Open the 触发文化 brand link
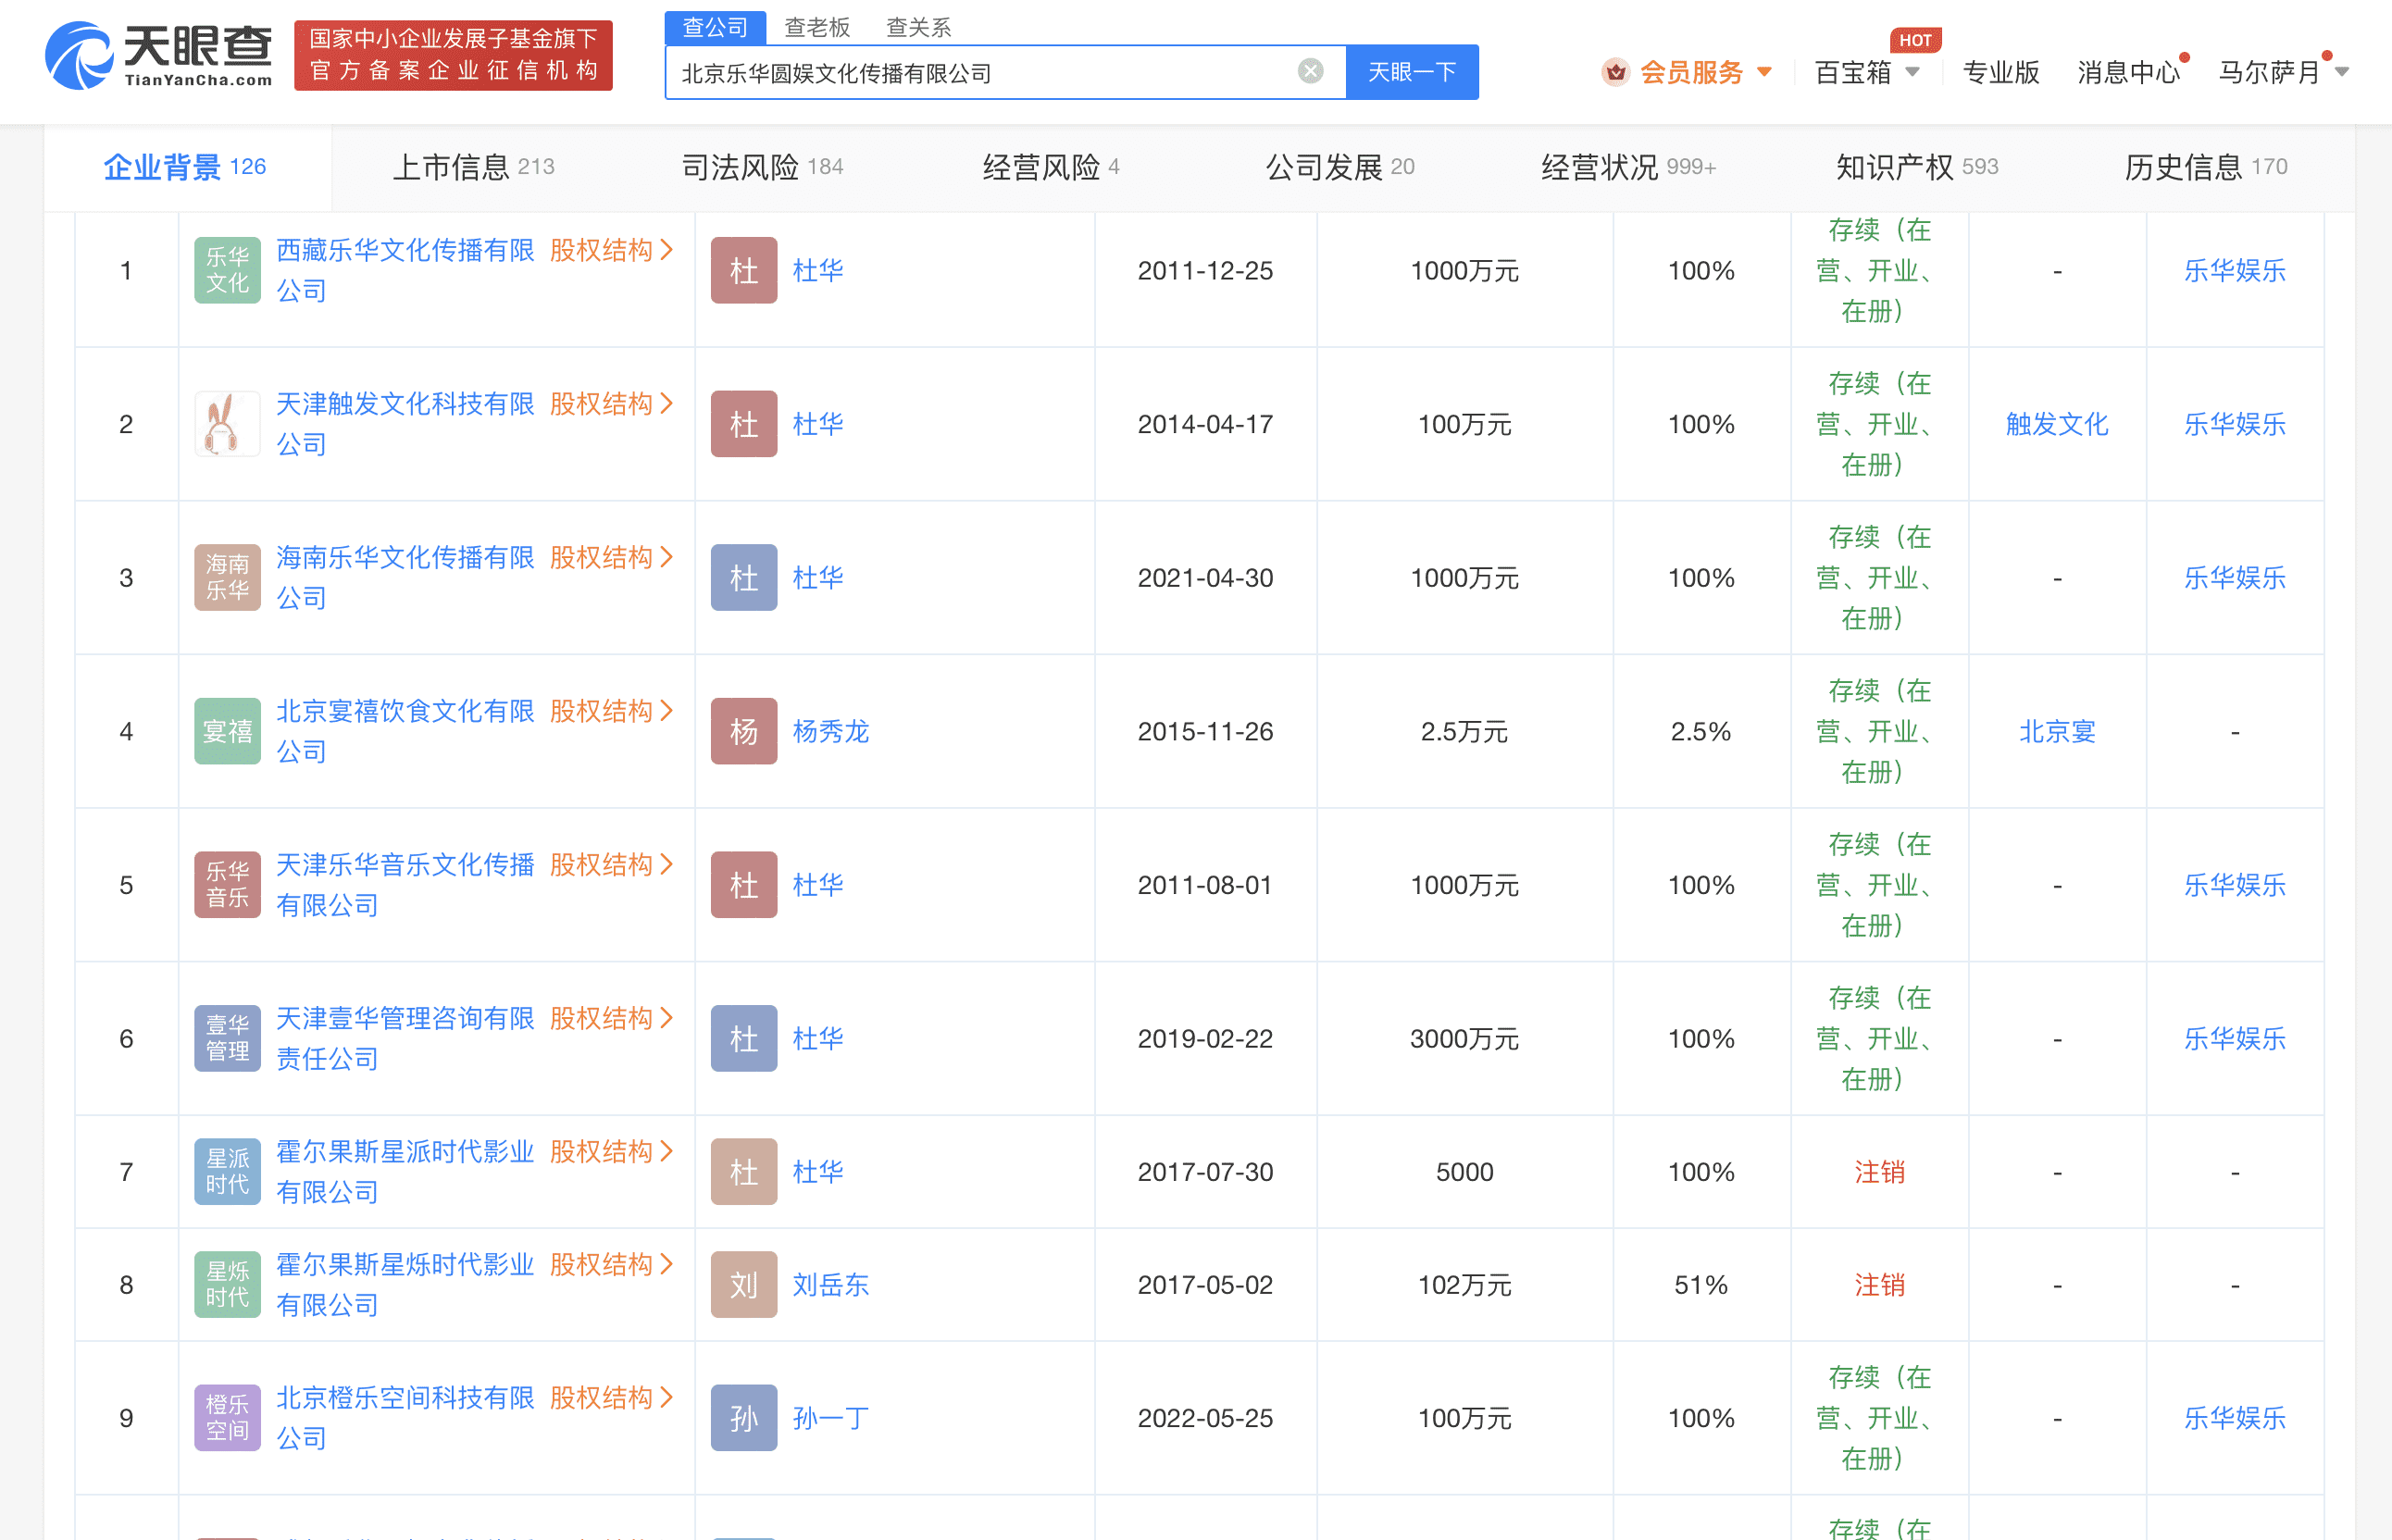The width and height of the screenshot is (2392, 1540). pos(2057,424)
